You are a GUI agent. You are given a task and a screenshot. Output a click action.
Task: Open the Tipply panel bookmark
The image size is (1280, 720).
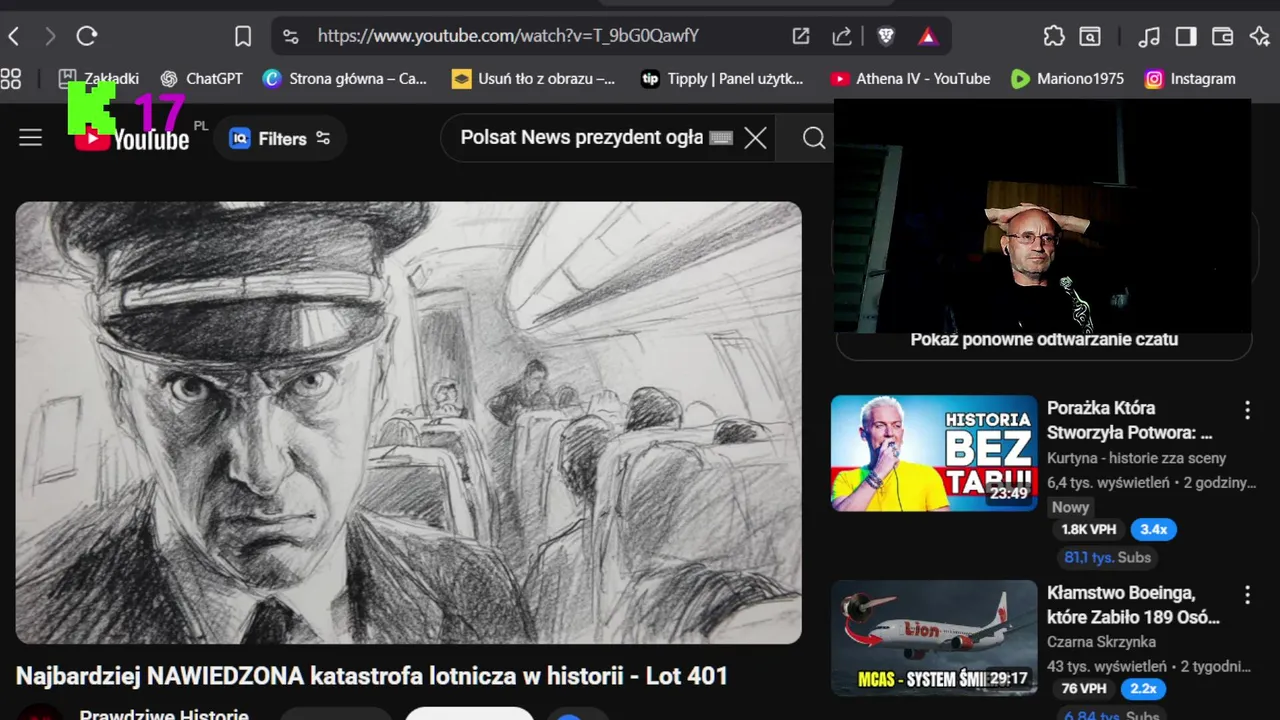tap(722, 79)
